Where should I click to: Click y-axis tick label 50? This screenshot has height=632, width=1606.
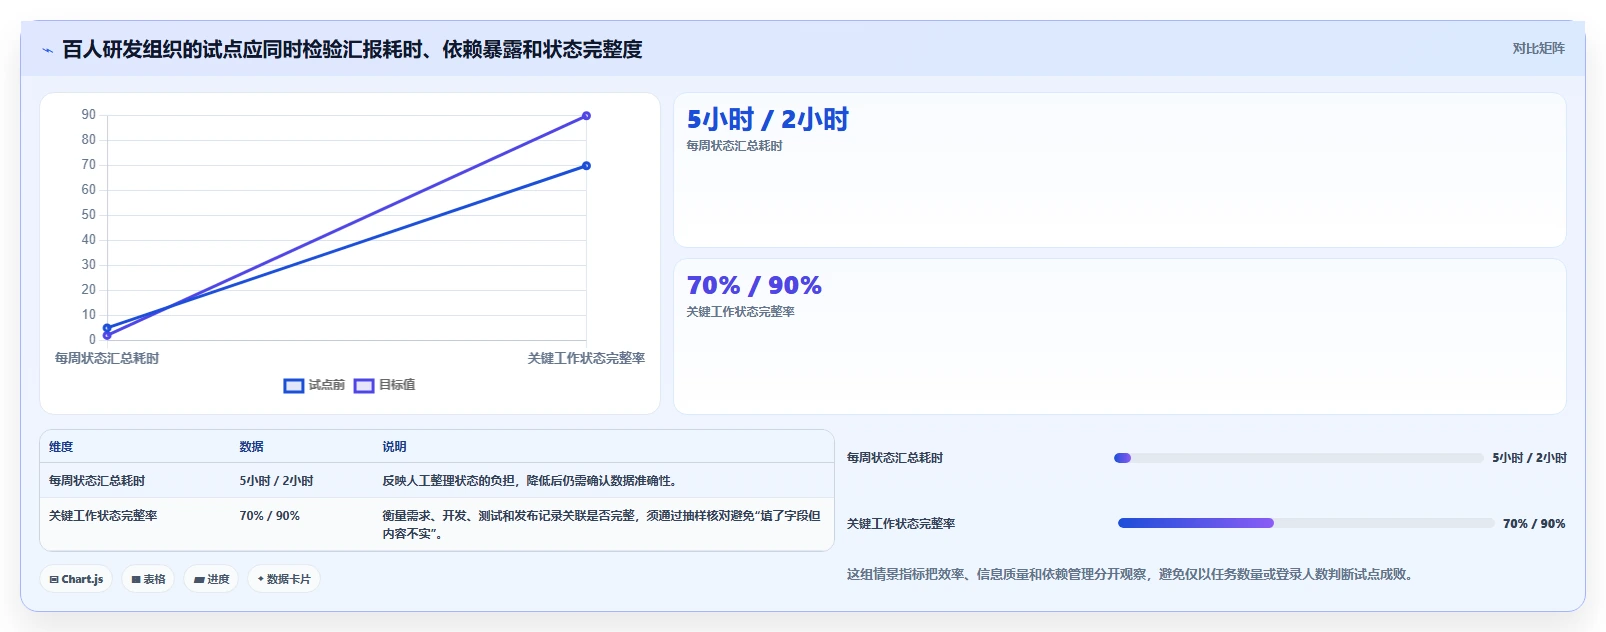tap(89, 215)
